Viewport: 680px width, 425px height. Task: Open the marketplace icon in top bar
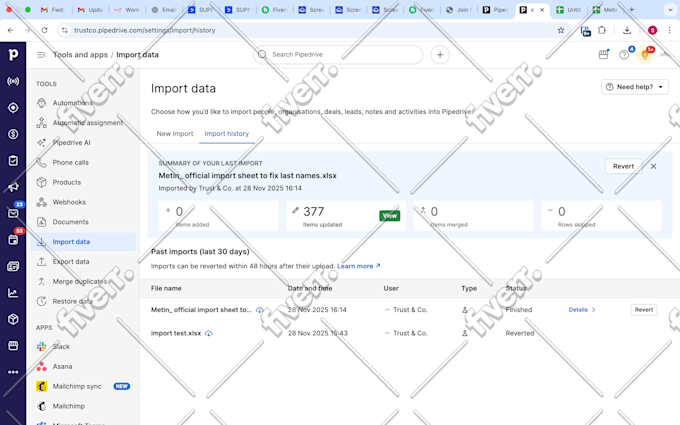[x=604, y=55]
